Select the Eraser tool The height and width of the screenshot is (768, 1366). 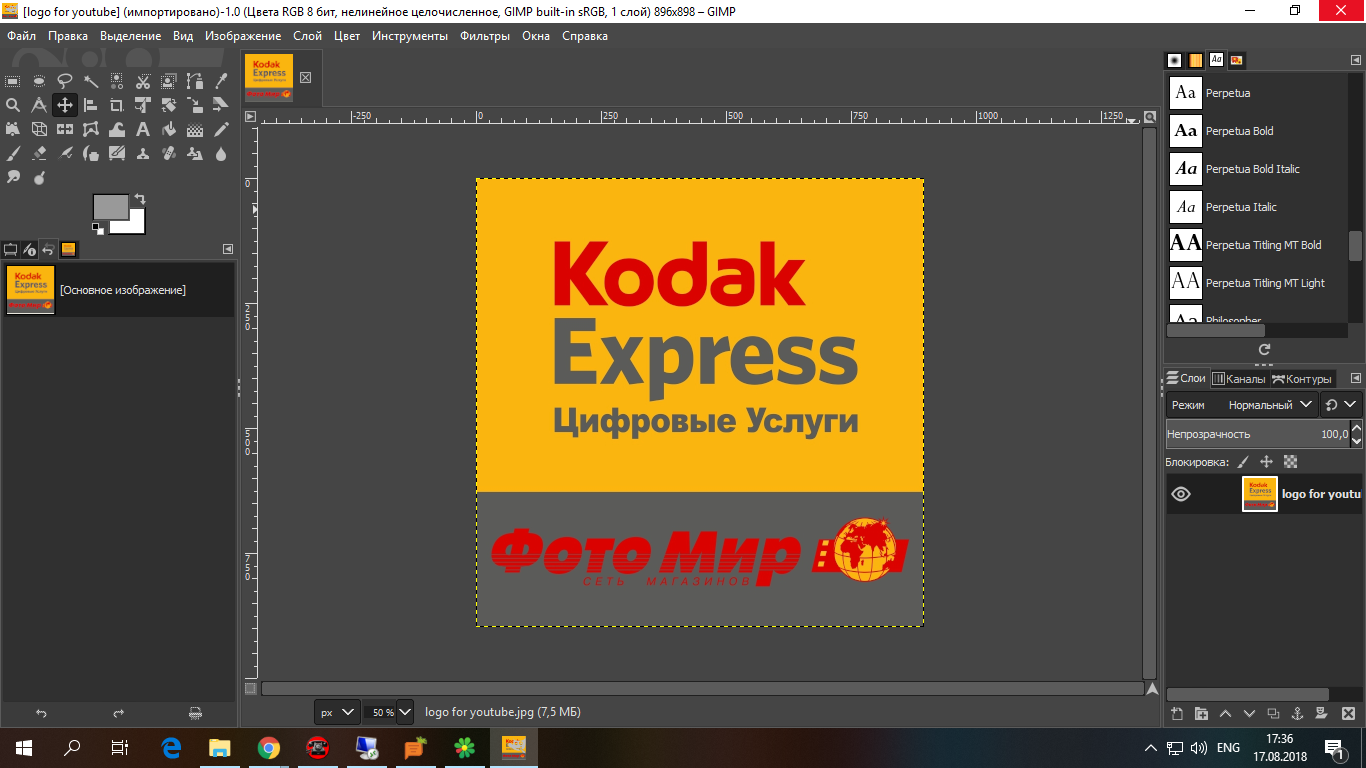tap(39, 153)
